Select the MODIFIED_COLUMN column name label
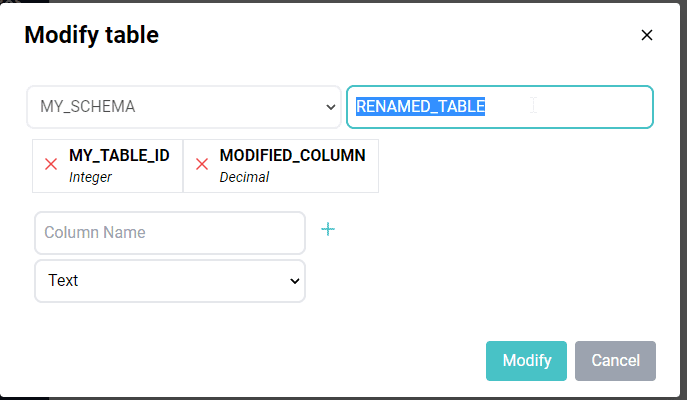The width and height of the screenshot is (687, 400). coord(292,156)
